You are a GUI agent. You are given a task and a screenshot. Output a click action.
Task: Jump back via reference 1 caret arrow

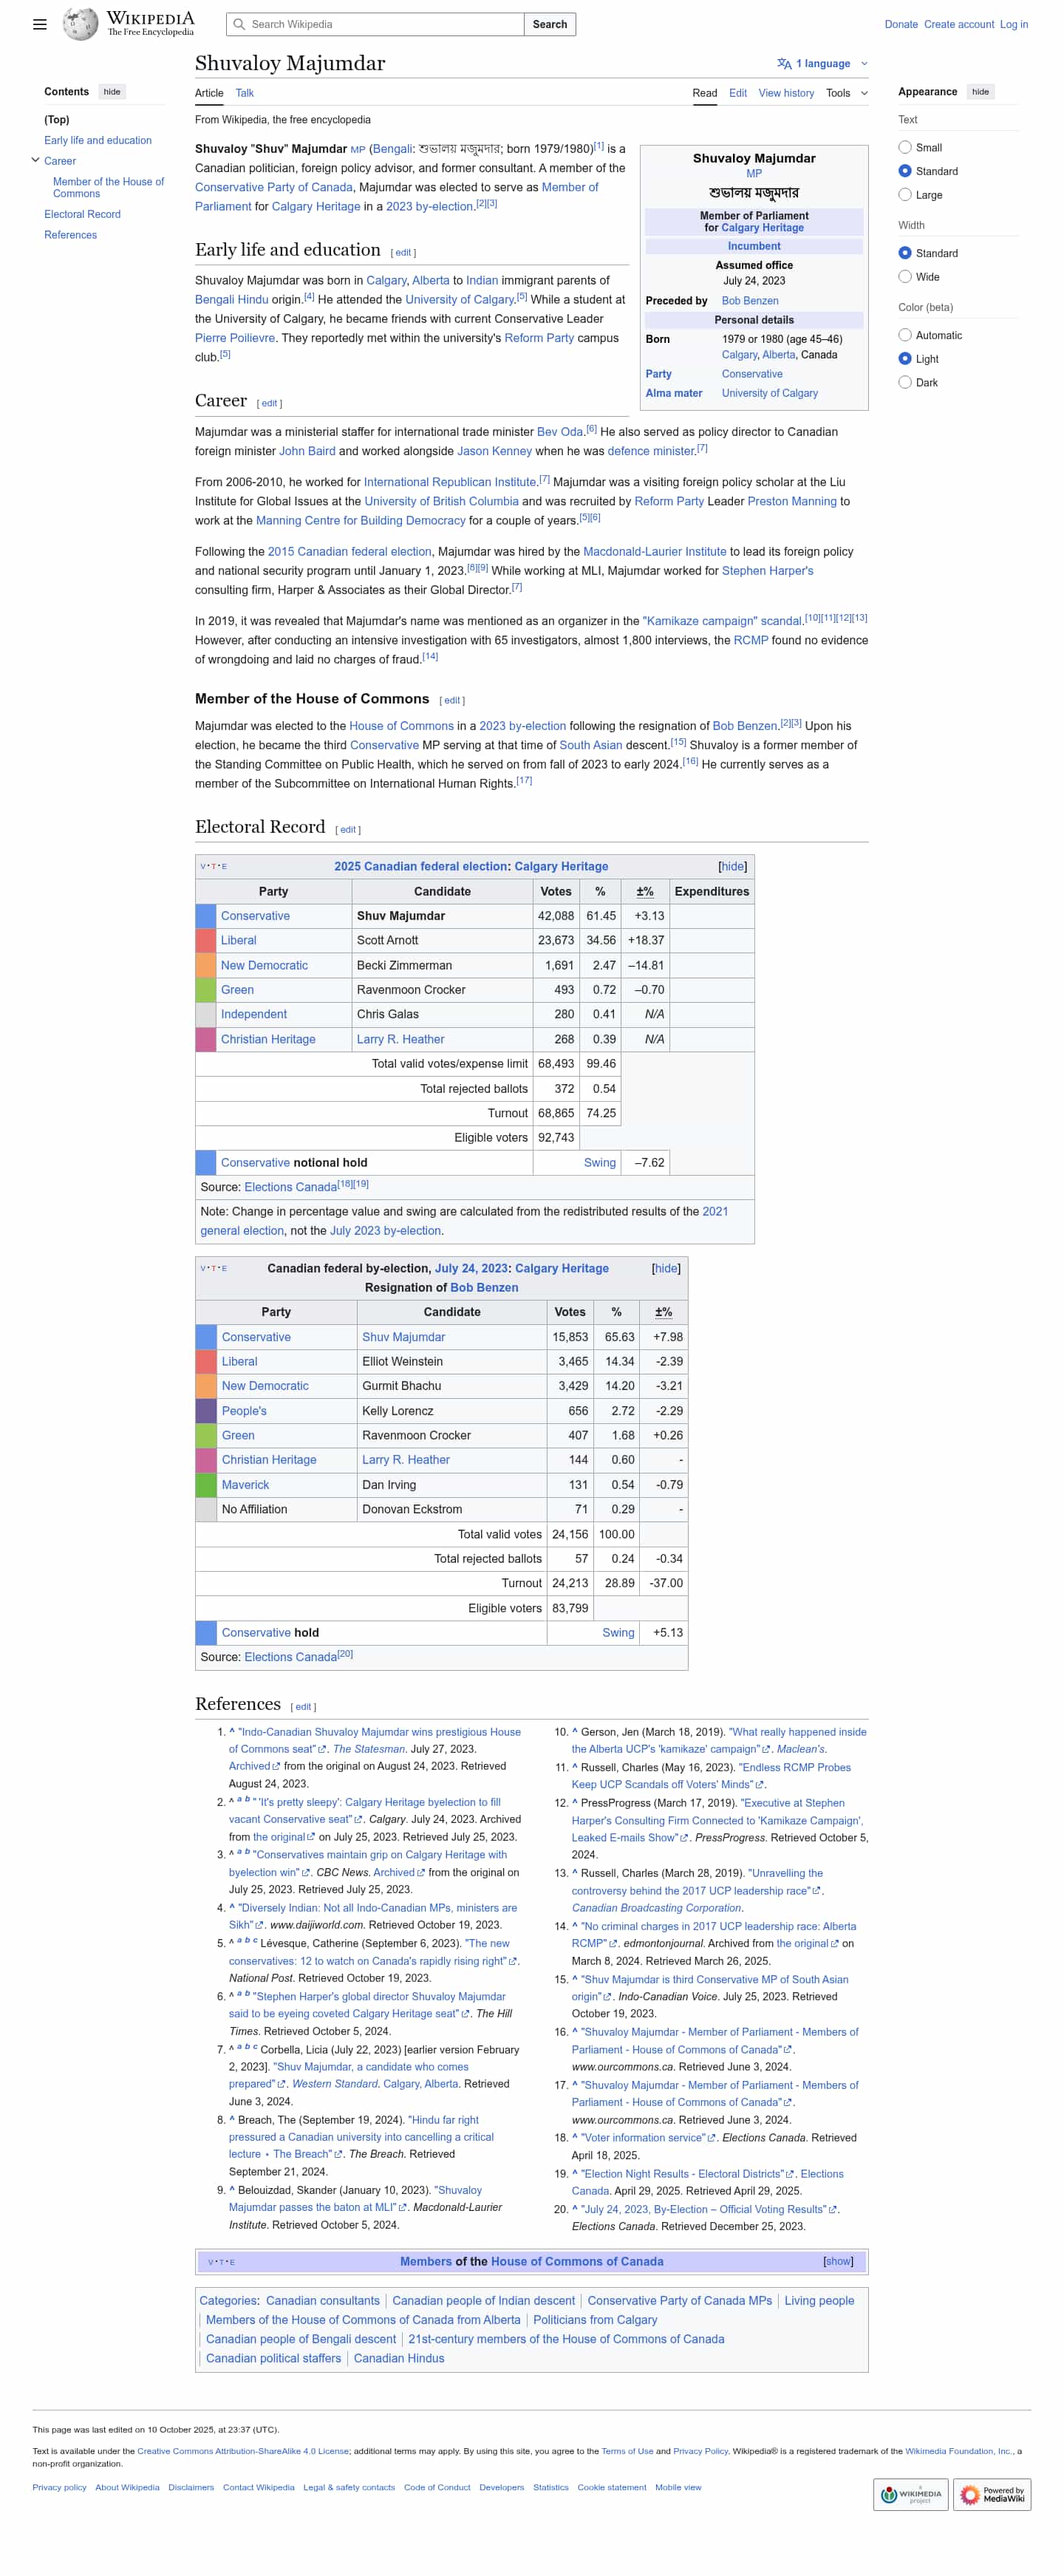[232, 1732]
